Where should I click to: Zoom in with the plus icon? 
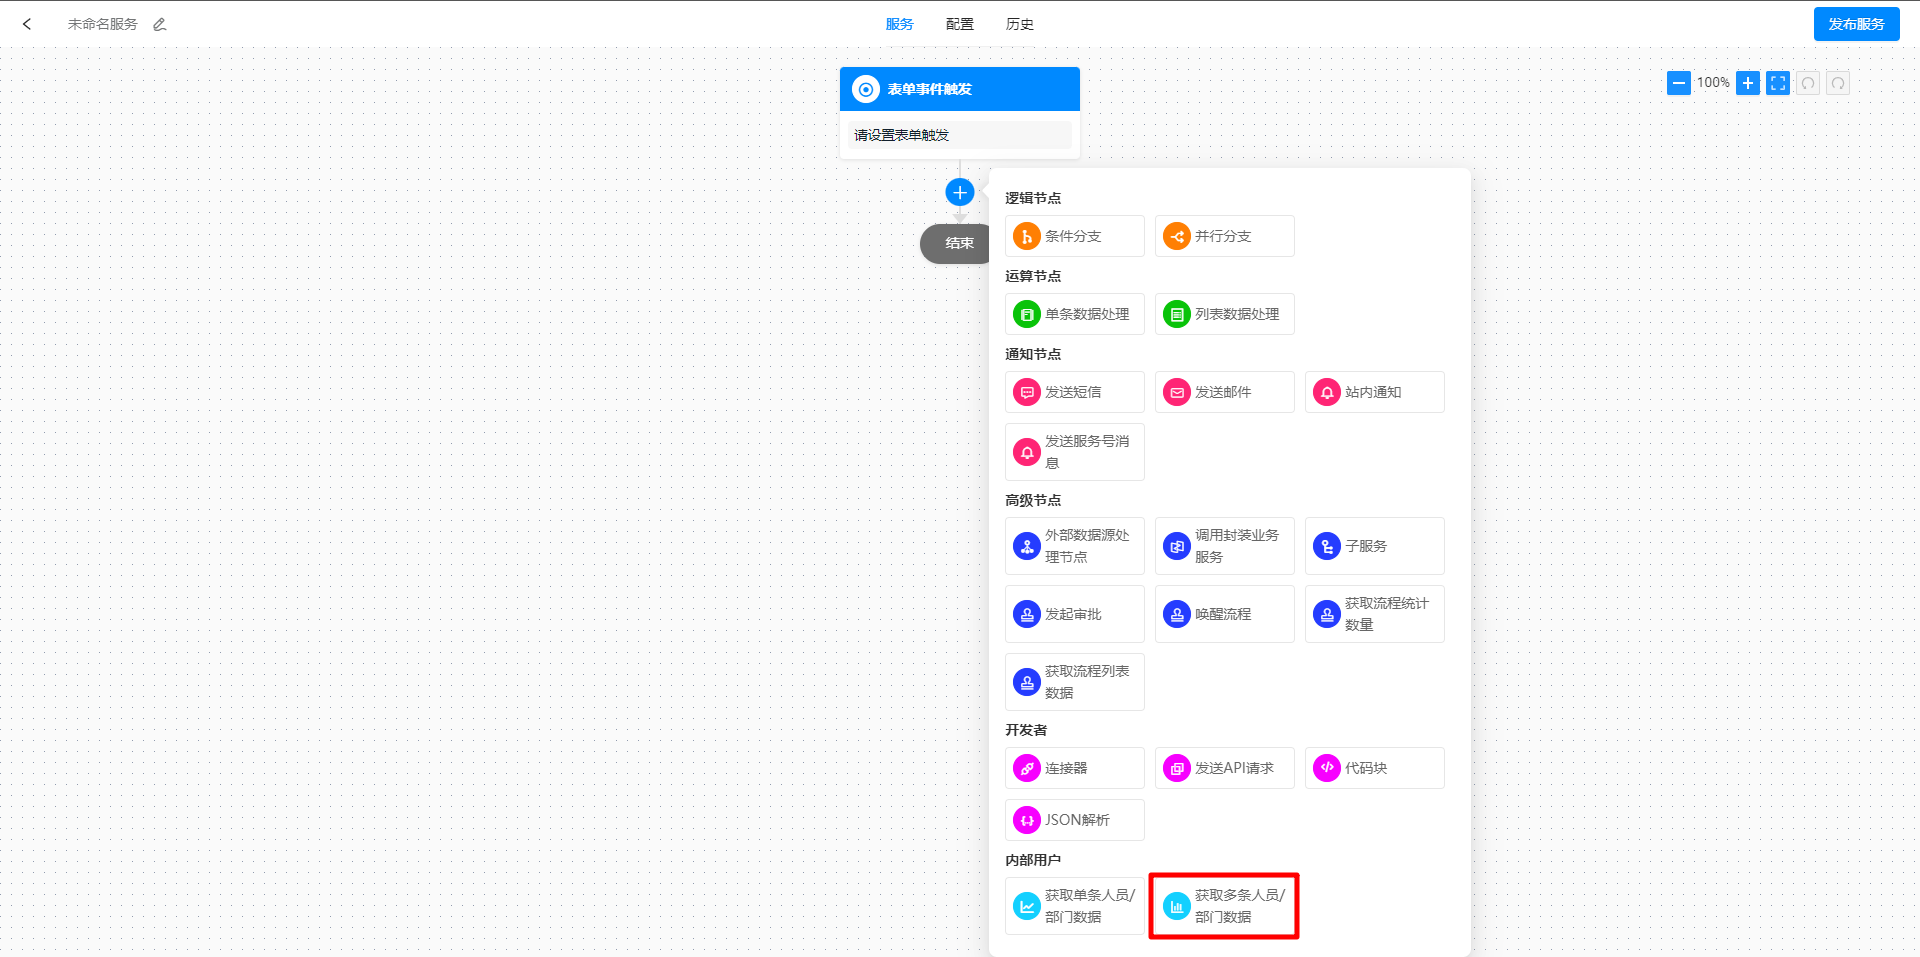pyautogui.click(x=1748, y=83)
